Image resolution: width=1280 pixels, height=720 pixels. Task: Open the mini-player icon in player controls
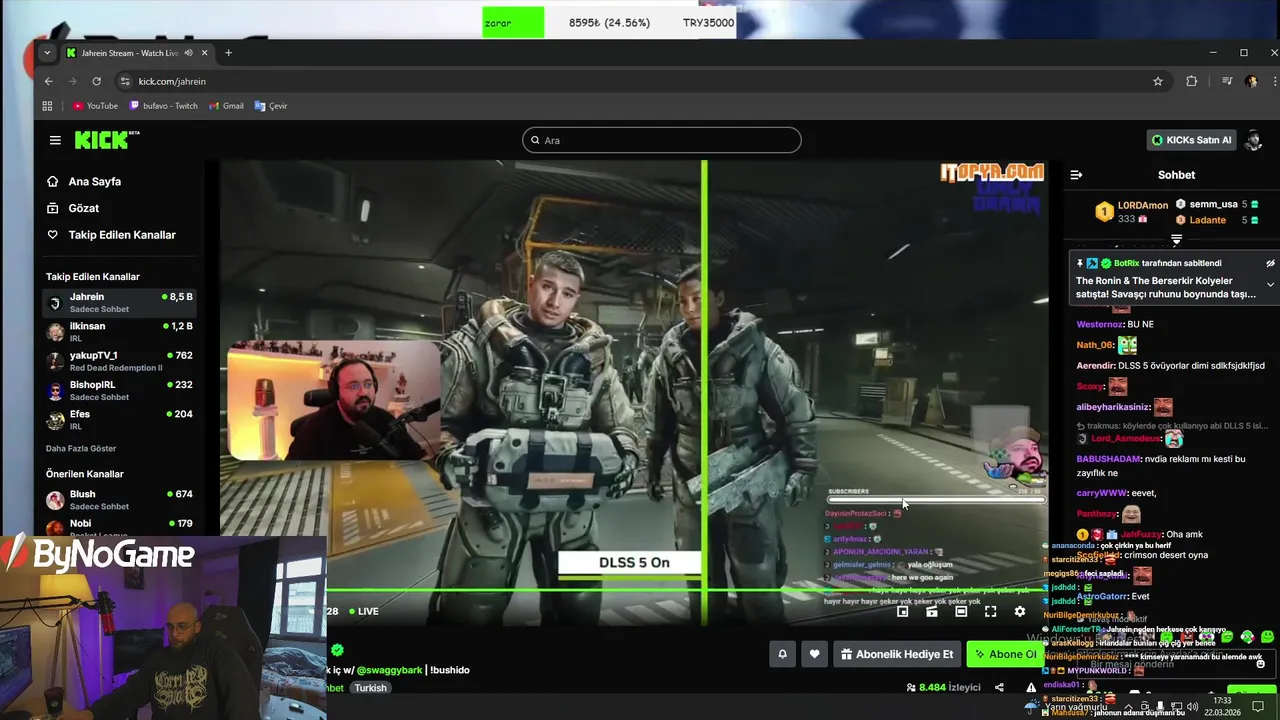902,611
